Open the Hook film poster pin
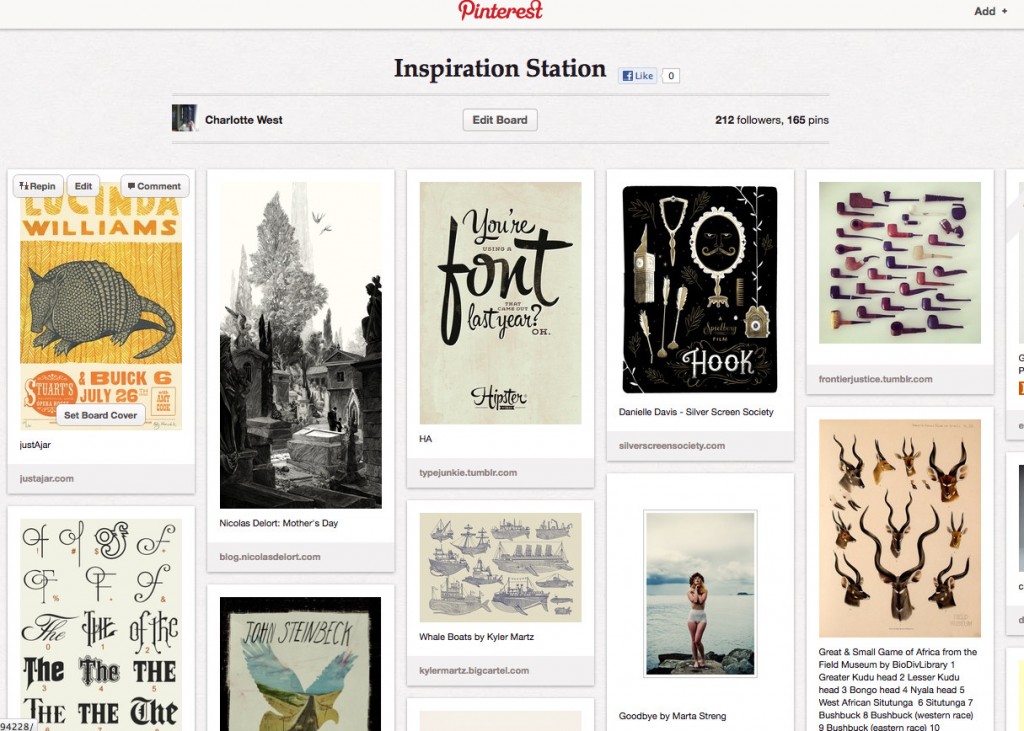1024x731 pixels. coord(700,290)
